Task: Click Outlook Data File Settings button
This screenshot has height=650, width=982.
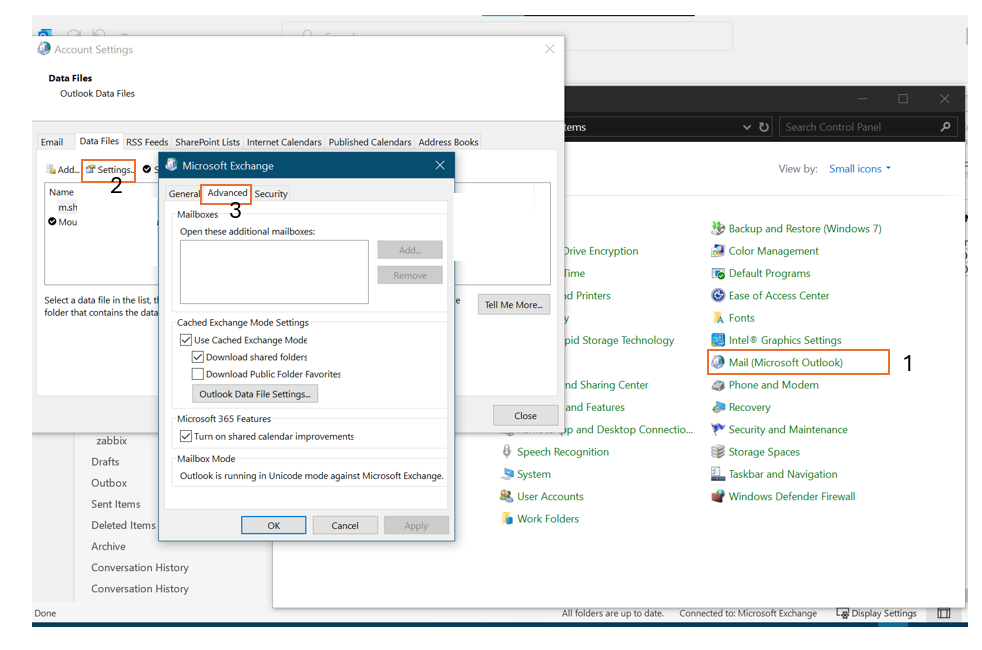Action: [x=255, y=394]
